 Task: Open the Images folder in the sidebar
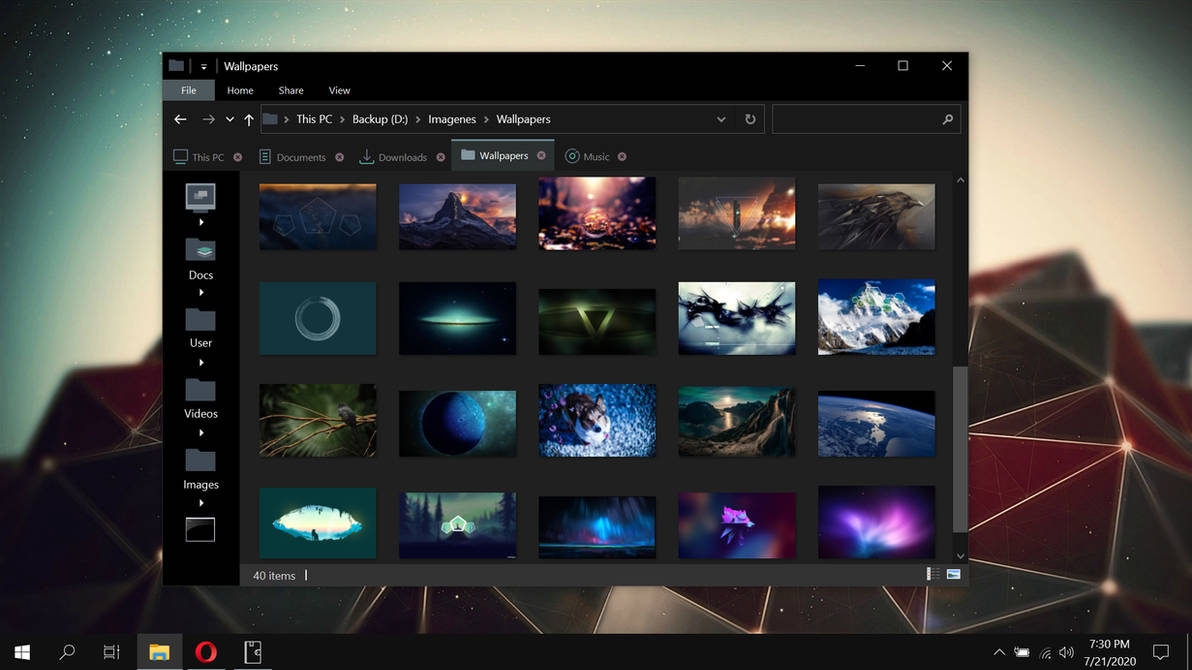pyautogui.click(x=200, y=465)
